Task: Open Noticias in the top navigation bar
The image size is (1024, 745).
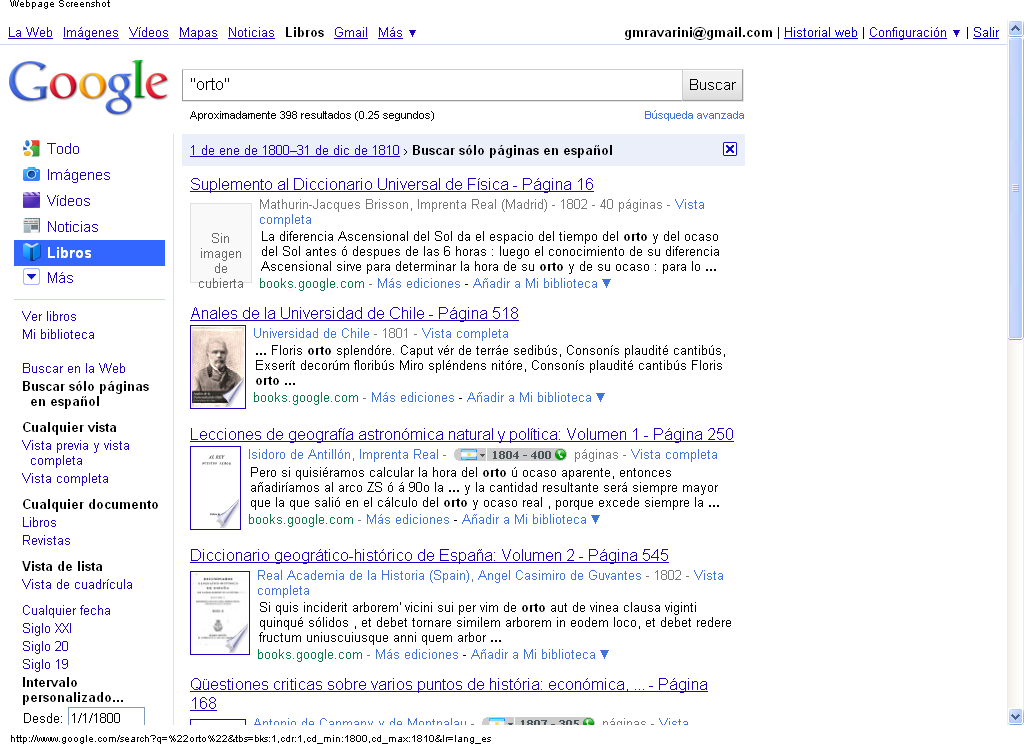Action: pyautogui.click(x=251, y=32)
